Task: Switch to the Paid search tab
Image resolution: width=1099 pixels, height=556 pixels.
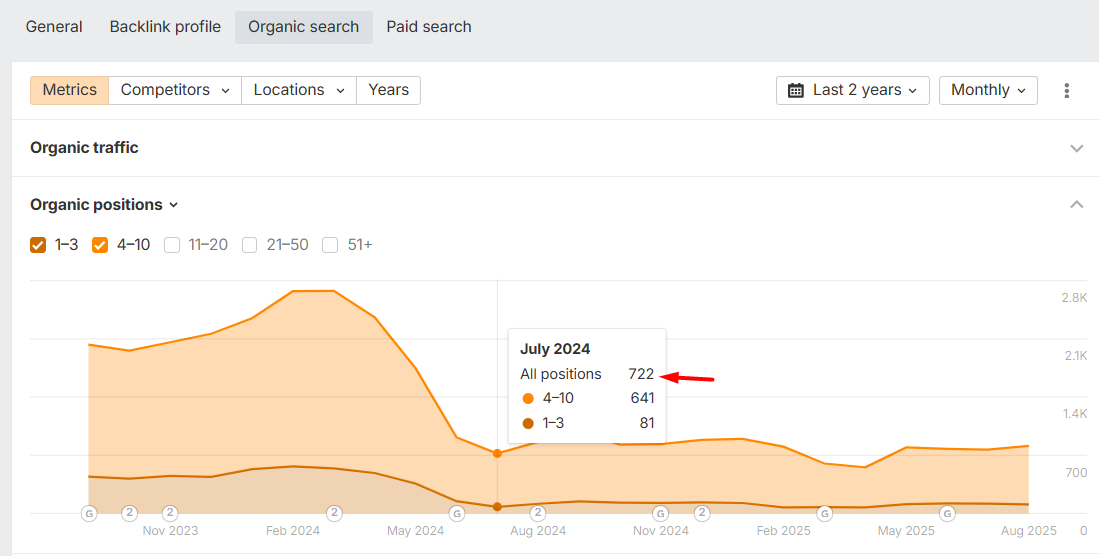Action: [x=429, y=27]
